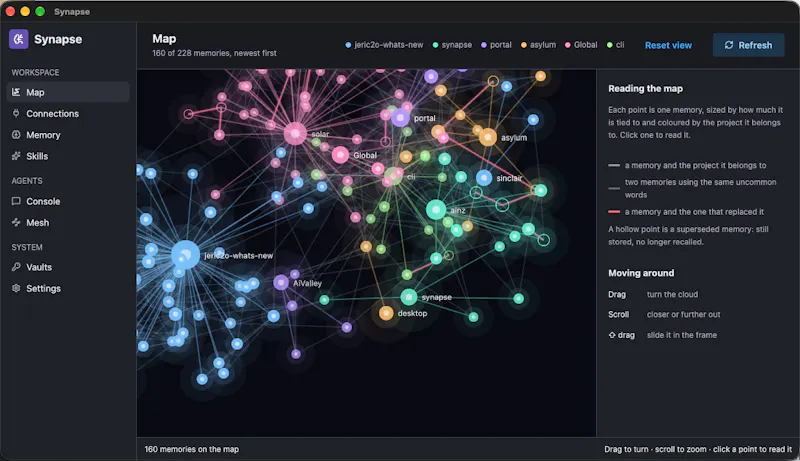Click 'a memory and the one that replaced it'

694,212
